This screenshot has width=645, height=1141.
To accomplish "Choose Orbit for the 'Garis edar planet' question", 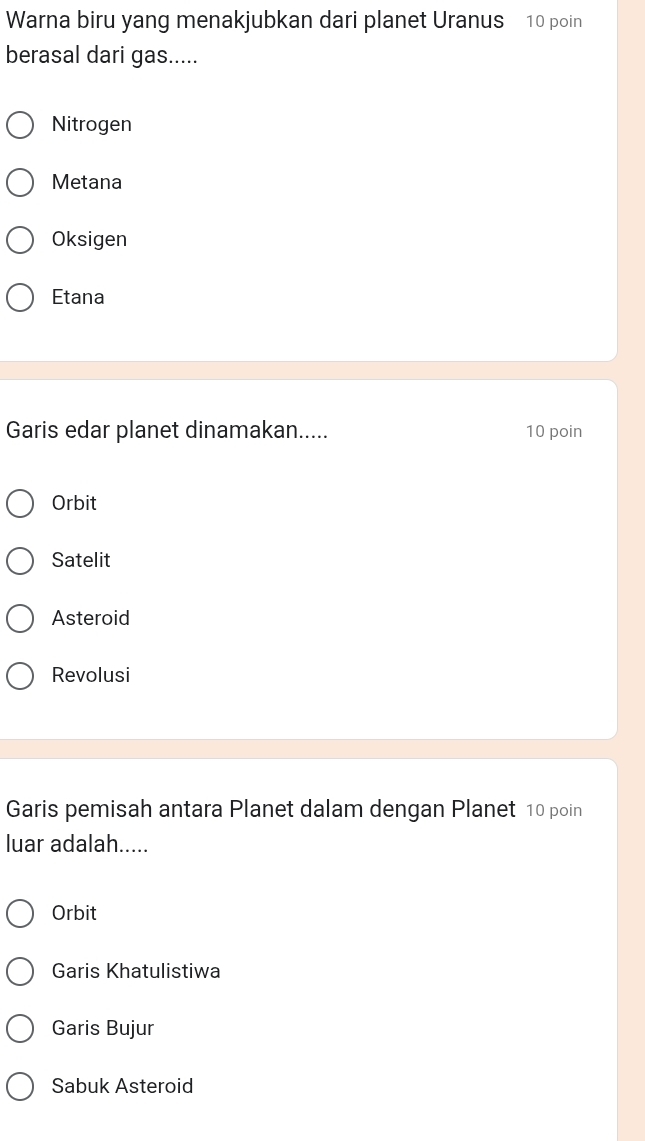I will coord(20,504).
